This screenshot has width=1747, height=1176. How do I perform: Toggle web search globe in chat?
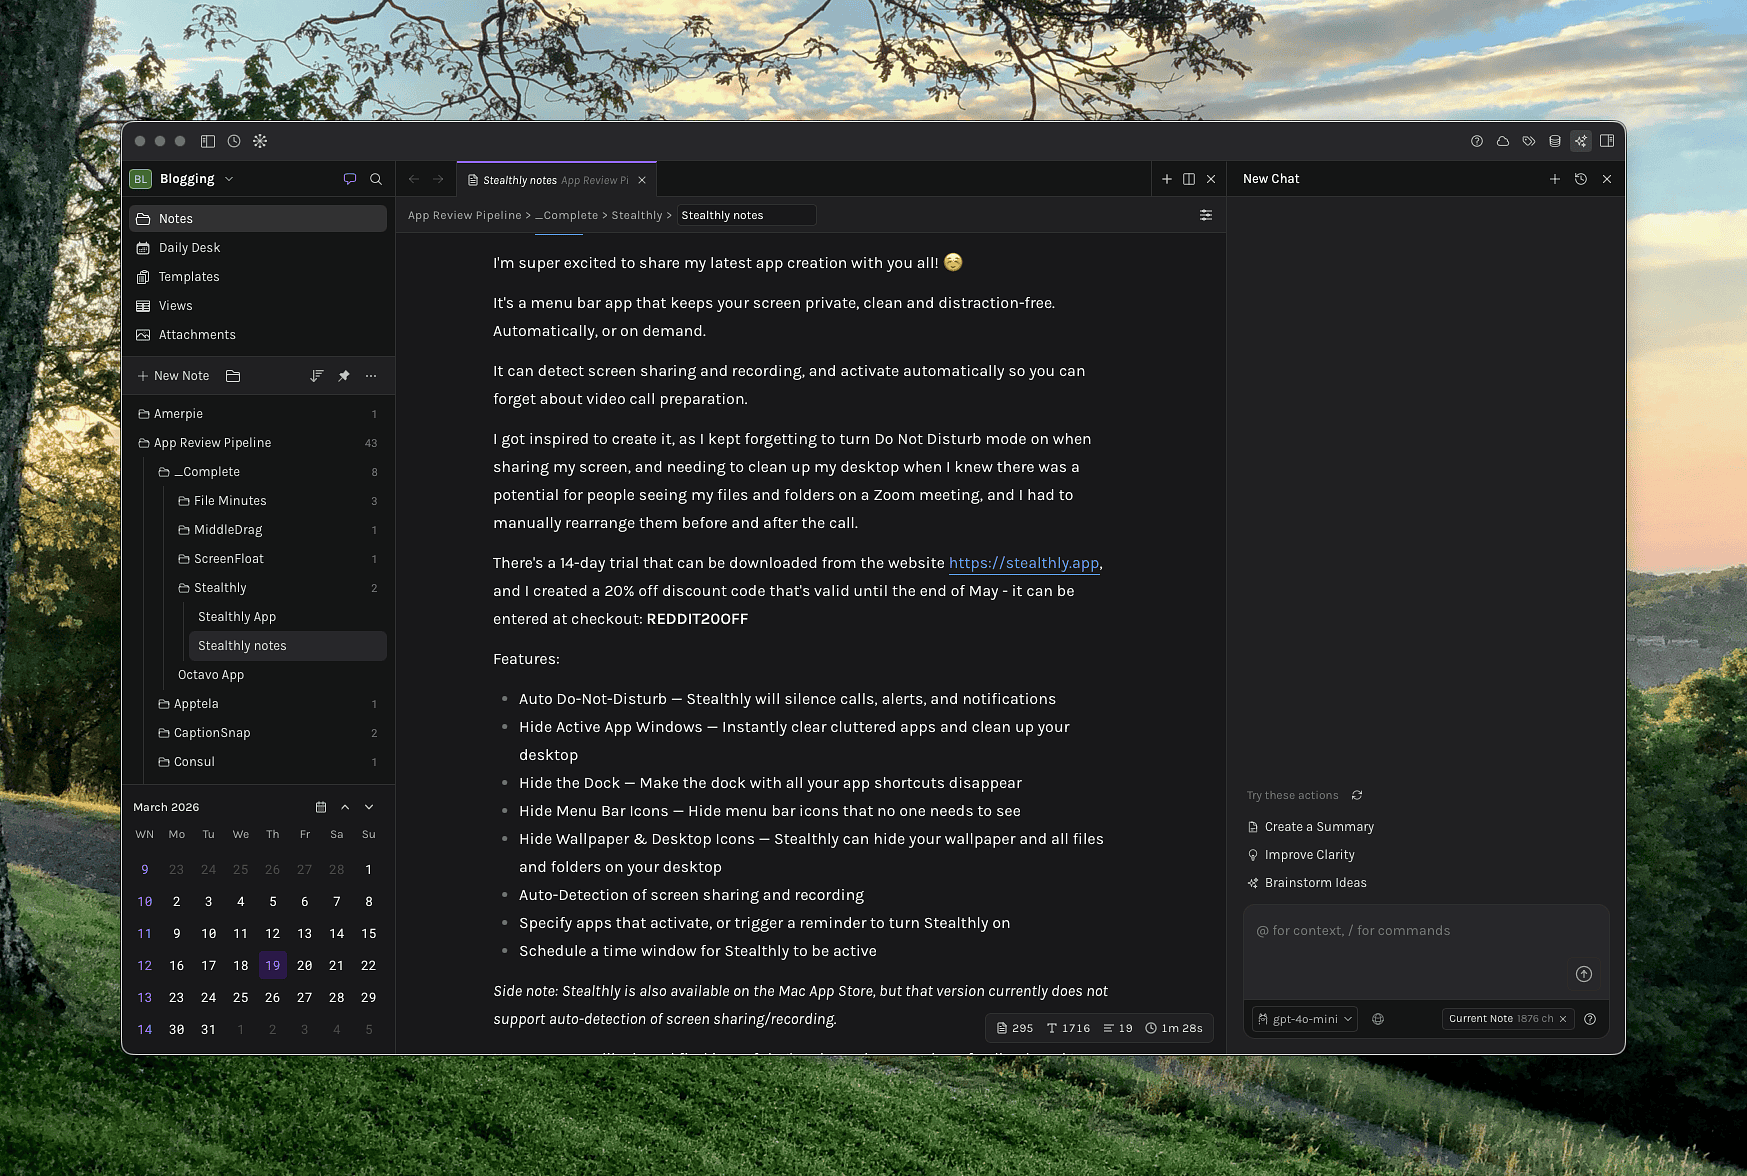tap(1378, 1019)
